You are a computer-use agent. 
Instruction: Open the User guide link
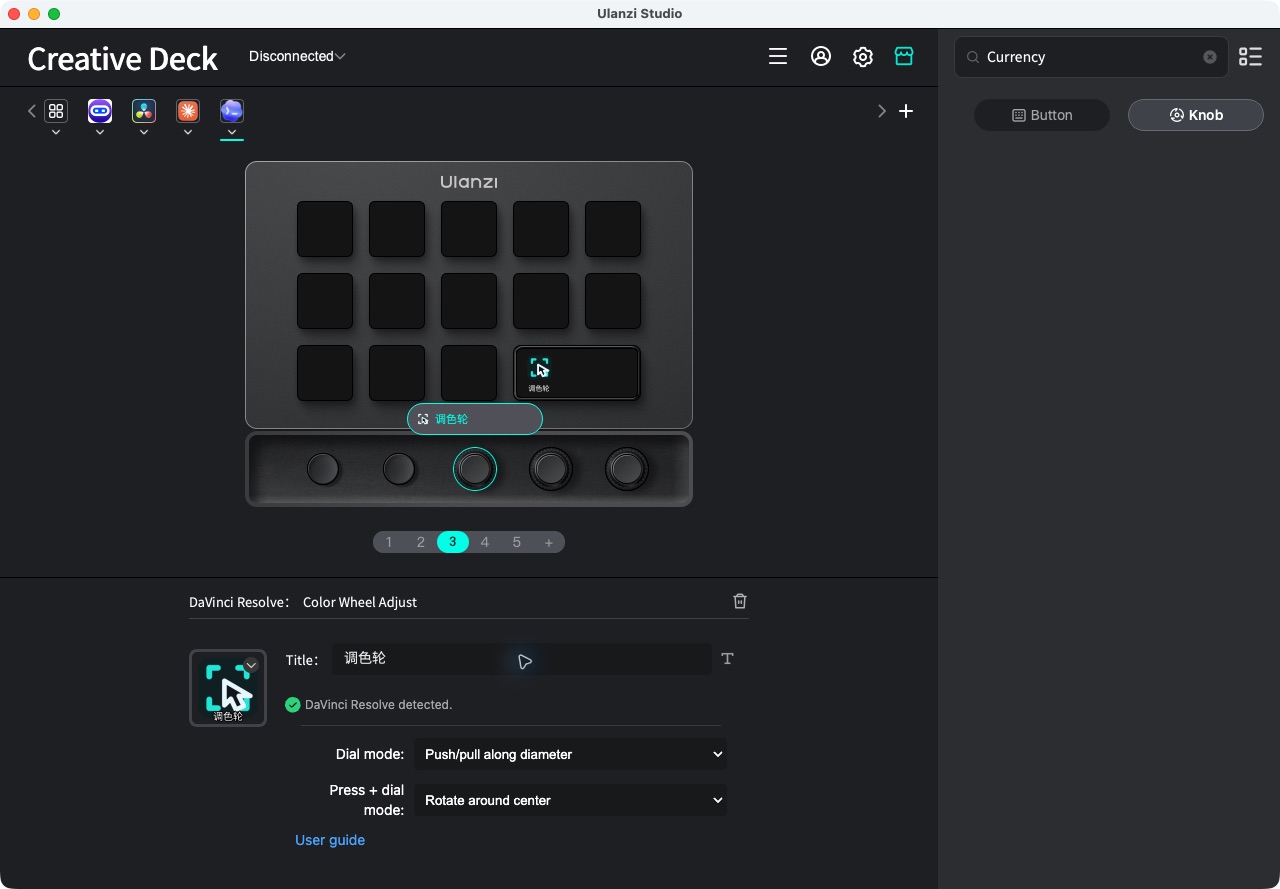[x=330, y=840]
